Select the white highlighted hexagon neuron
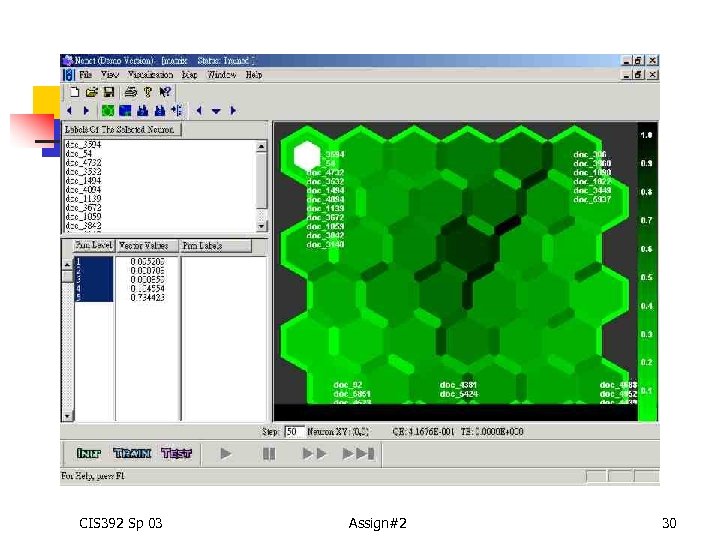This screenshot has height=540, width=720. point(307,156)
